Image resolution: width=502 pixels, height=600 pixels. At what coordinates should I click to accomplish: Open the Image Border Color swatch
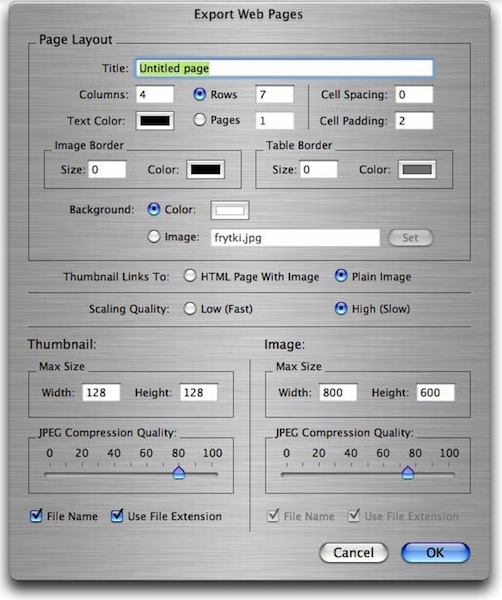[205, 170]
